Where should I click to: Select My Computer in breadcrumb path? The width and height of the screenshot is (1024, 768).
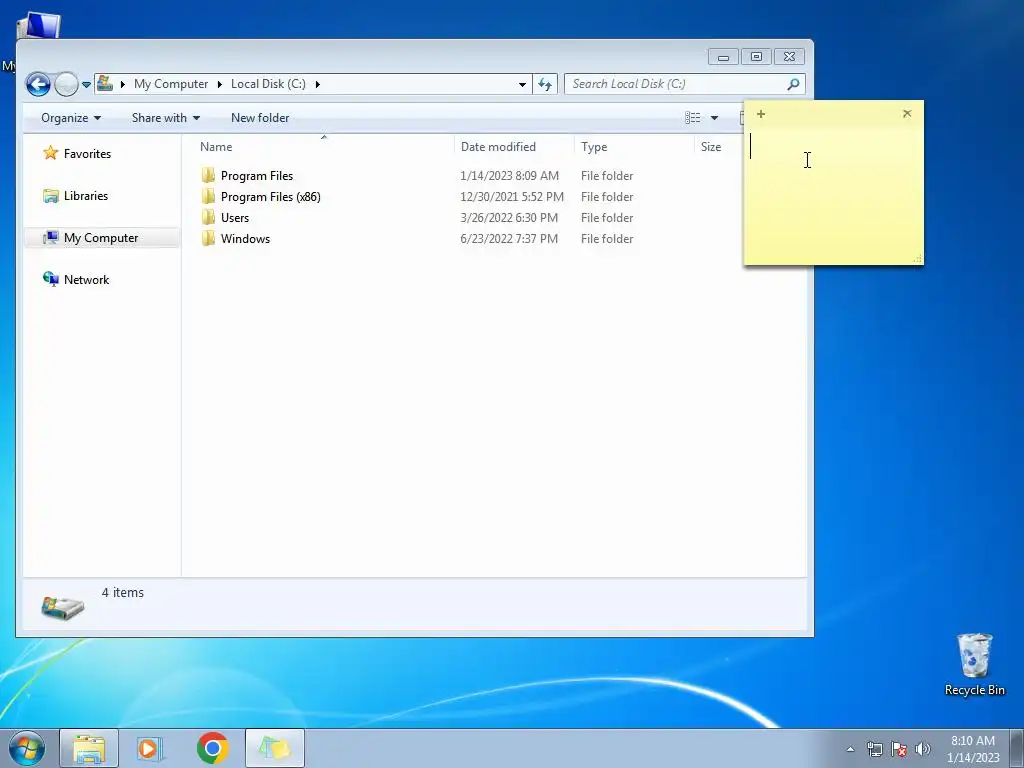coord(171,84)
